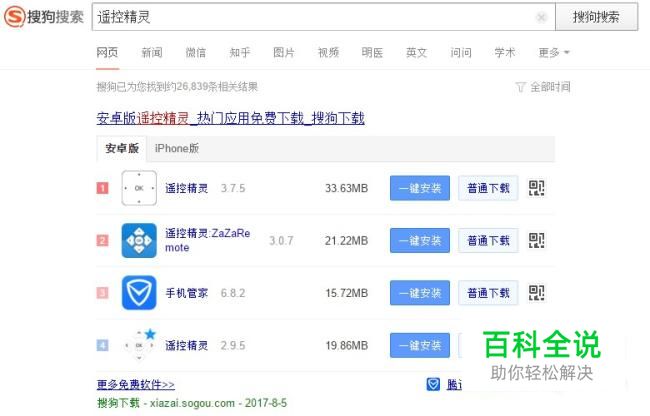Switch to the 学术 tab

[x=504, y=53]
